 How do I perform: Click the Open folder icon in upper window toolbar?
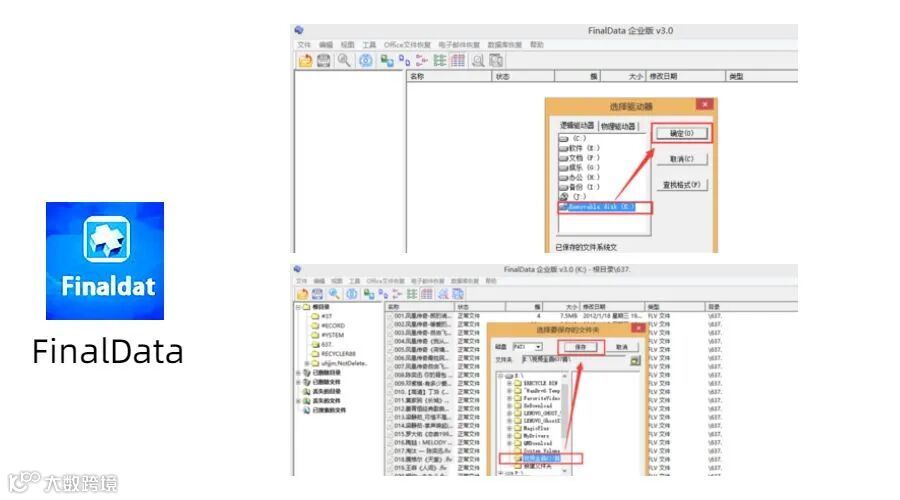pos(305,60)
